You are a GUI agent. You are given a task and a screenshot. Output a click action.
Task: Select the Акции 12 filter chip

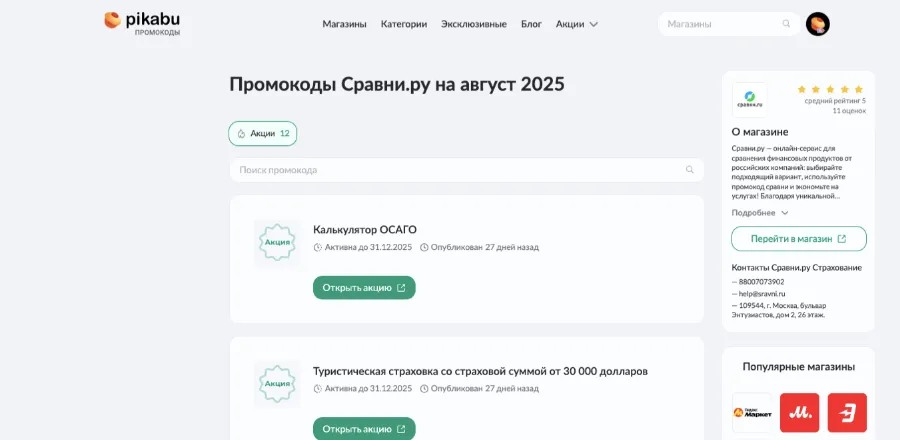coord(262,134)
